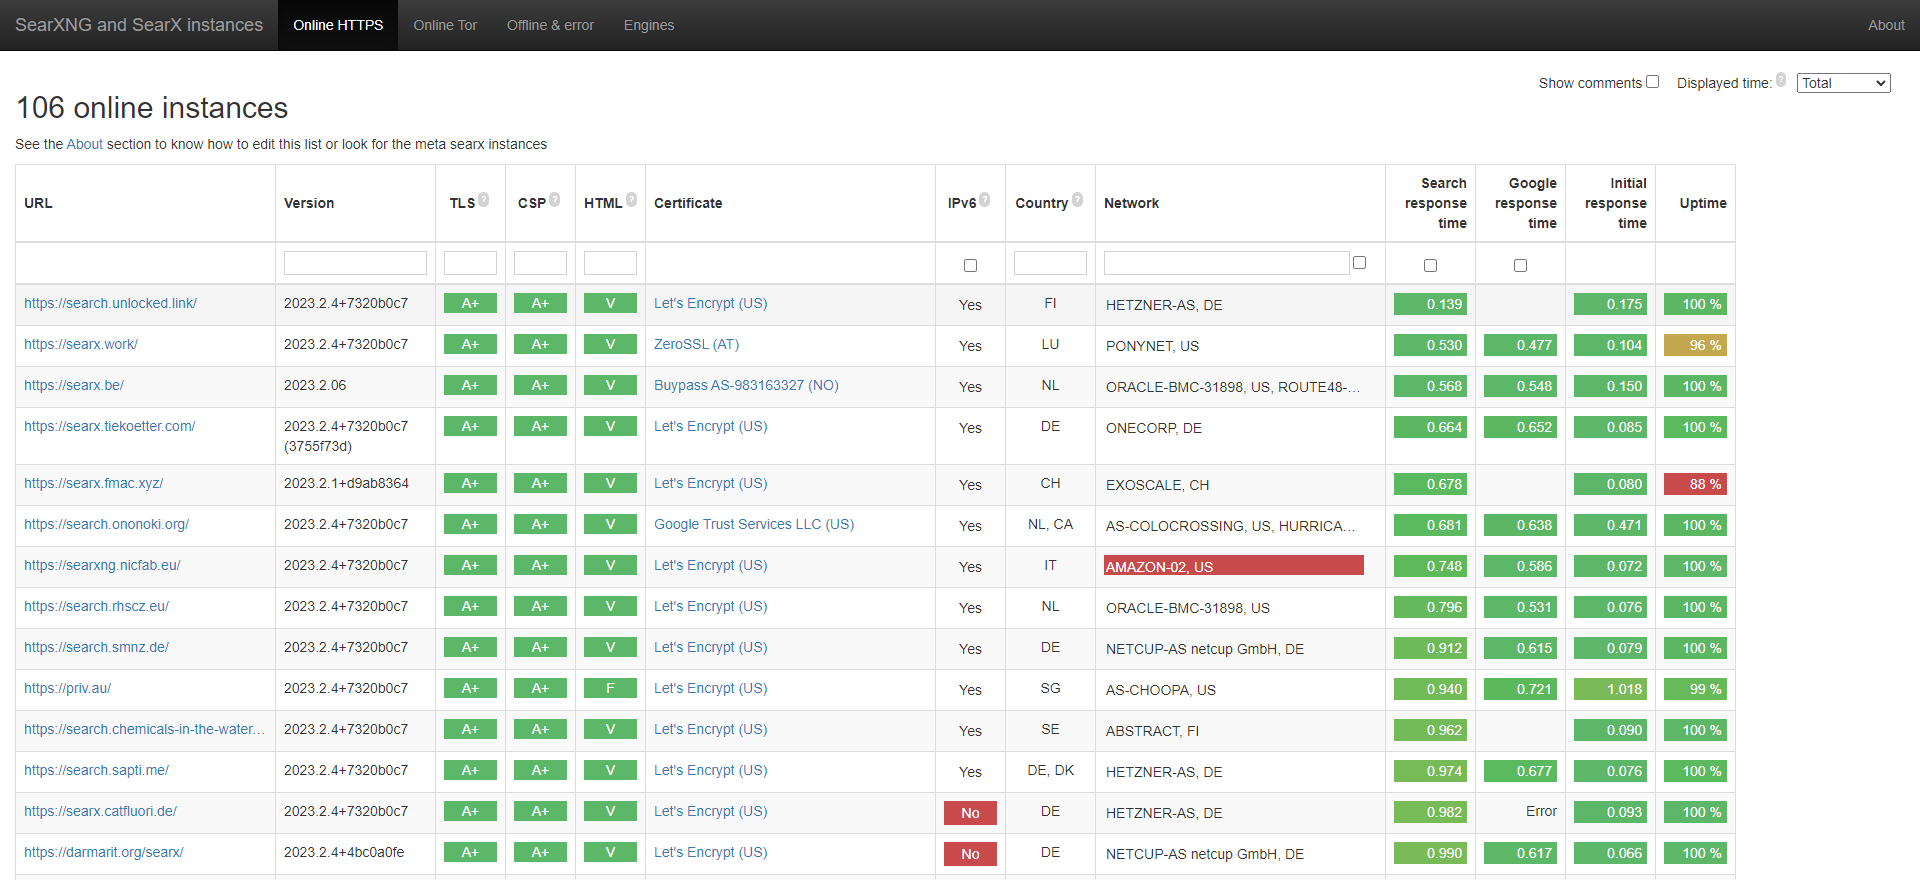
Task: Click the ZeroSSL (AT) certificate link
Action: point(696,344)
